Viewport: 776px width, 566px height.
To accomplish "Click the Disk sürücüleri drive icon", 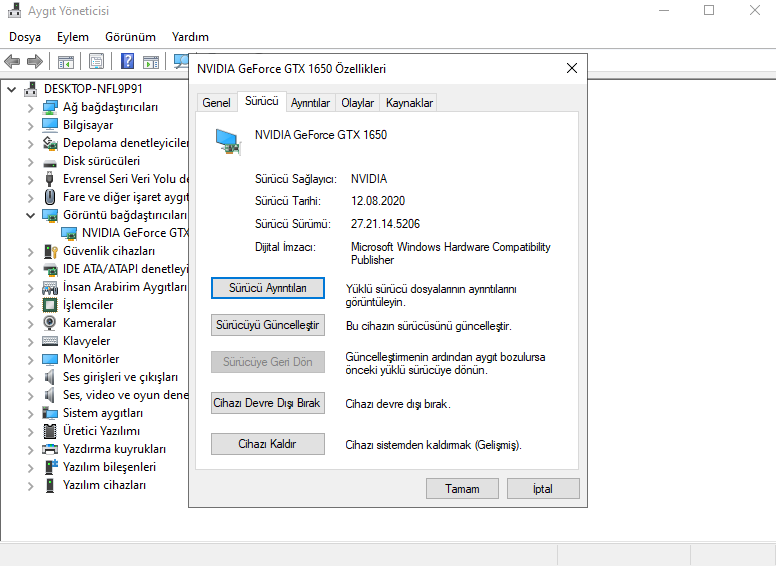I will tap(50, 162).
